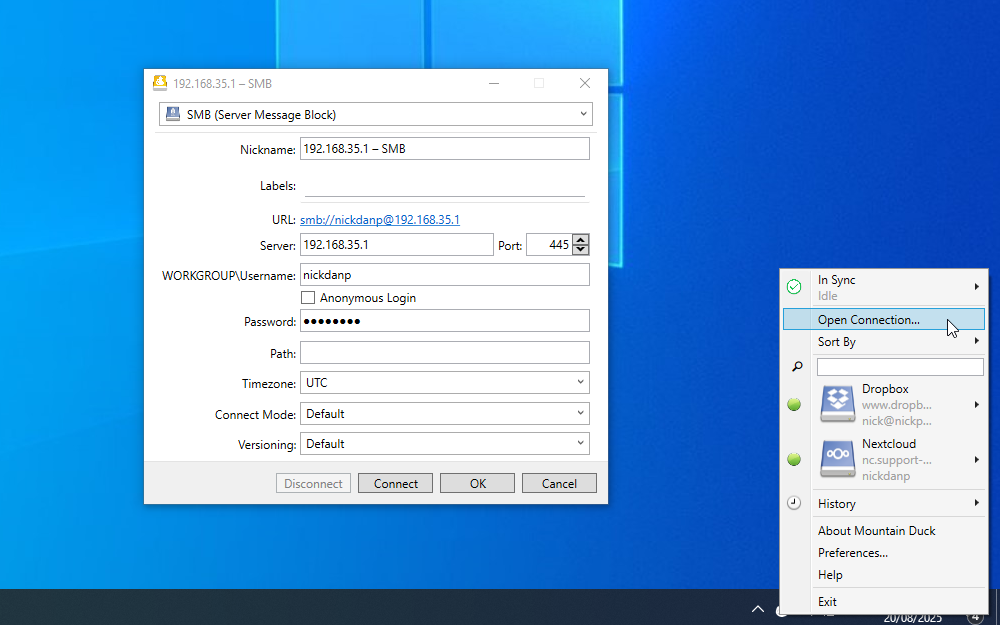This screenshot has height=625, width=1000.
Task: Click the Nextcloud drive icon
Action: point(837,459)
